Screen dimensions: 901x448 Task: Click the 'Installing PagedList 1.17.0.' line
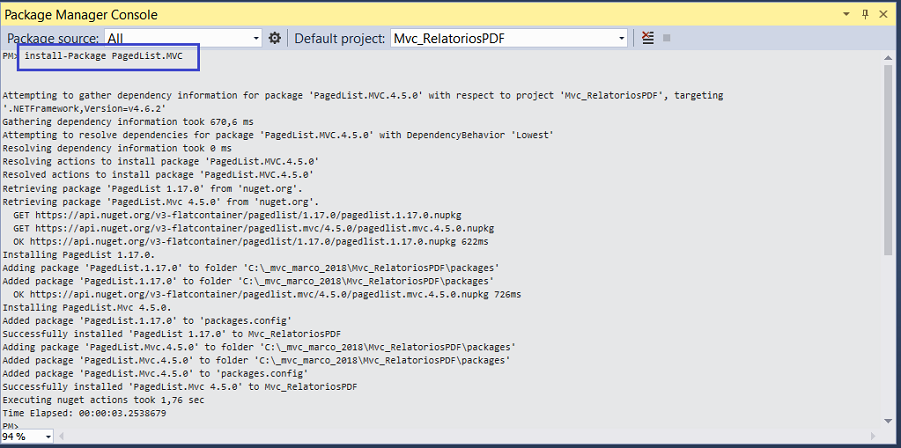click(x=78, y=254)
